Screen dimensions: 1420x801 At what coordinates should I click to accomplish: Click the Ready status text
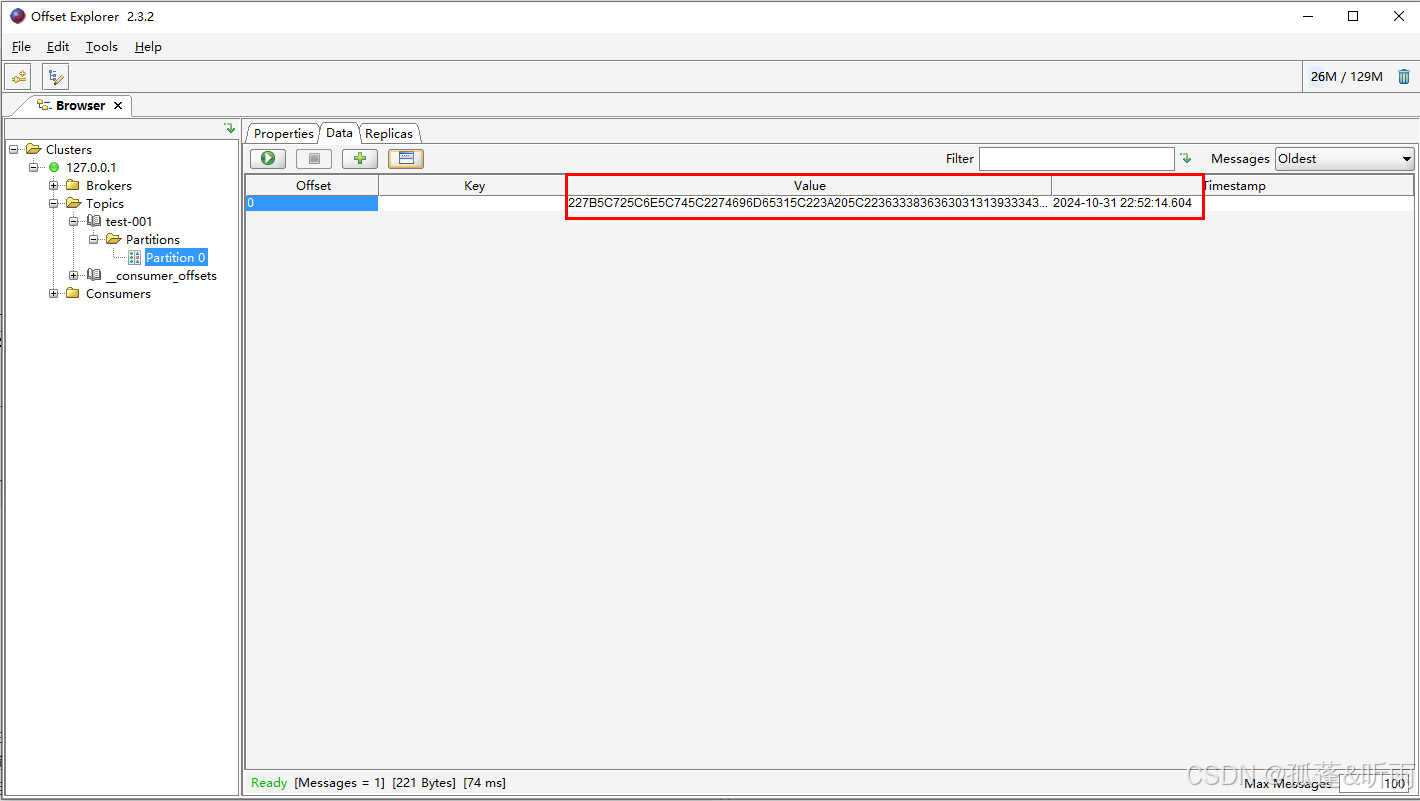269,783
